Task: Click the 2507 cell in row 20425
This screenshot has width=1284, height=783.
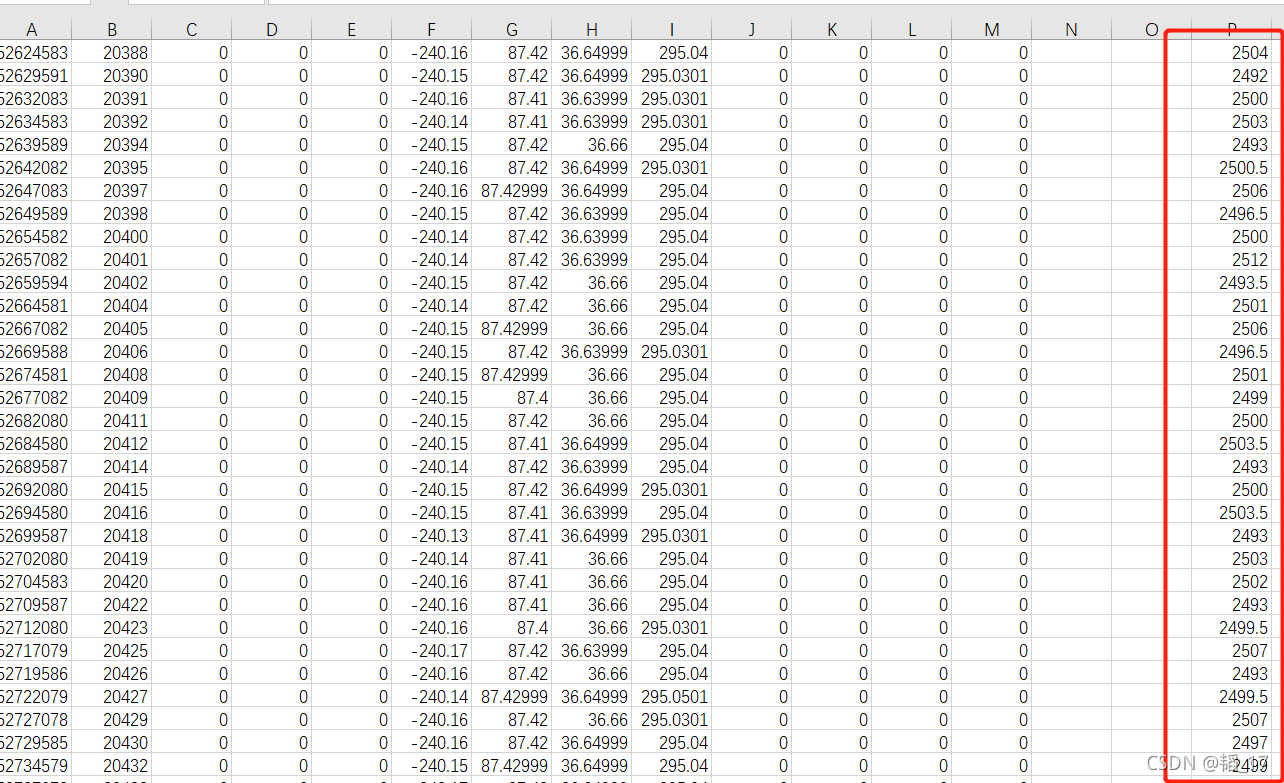Action: click(1231, 650)
